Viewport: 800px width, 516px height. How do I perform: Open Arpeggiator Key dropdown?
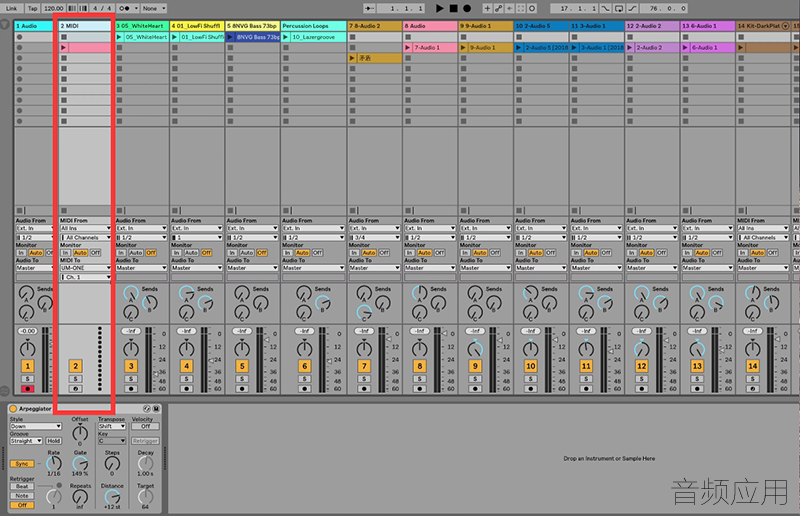pos(112,441)
